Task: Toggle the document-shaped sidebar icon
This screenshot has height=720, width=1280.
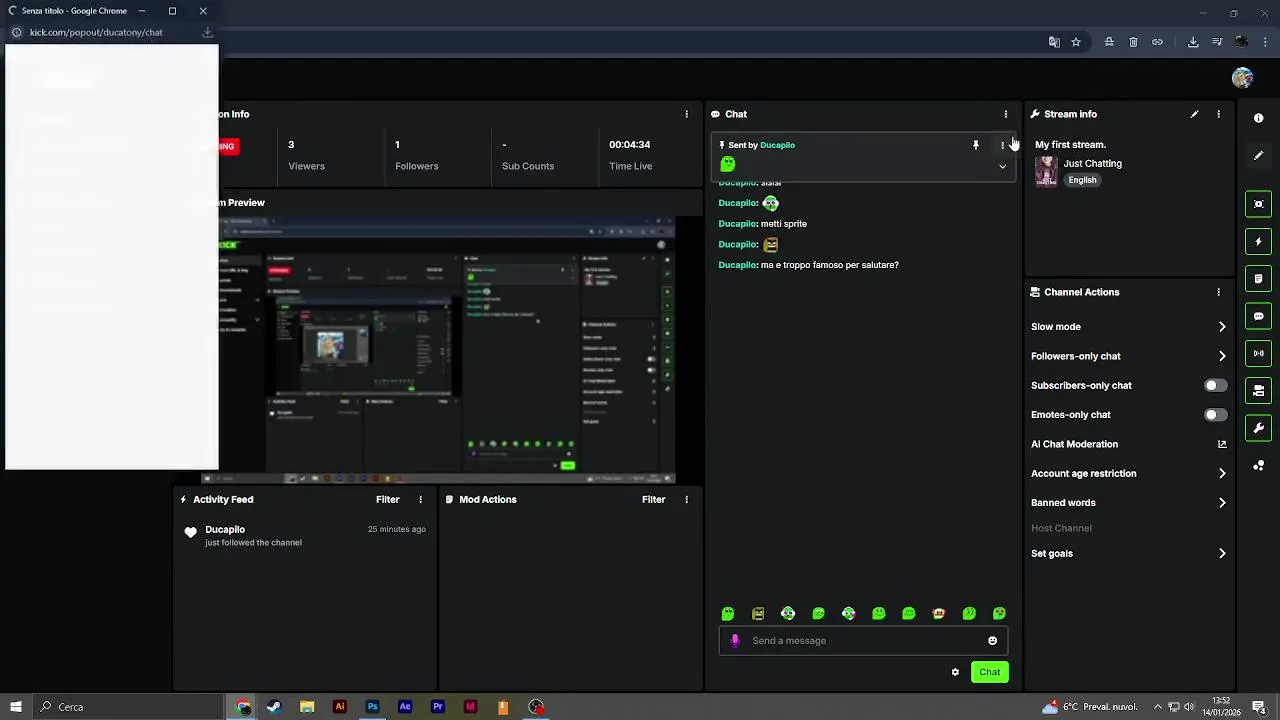Action: coord(1258,278)
